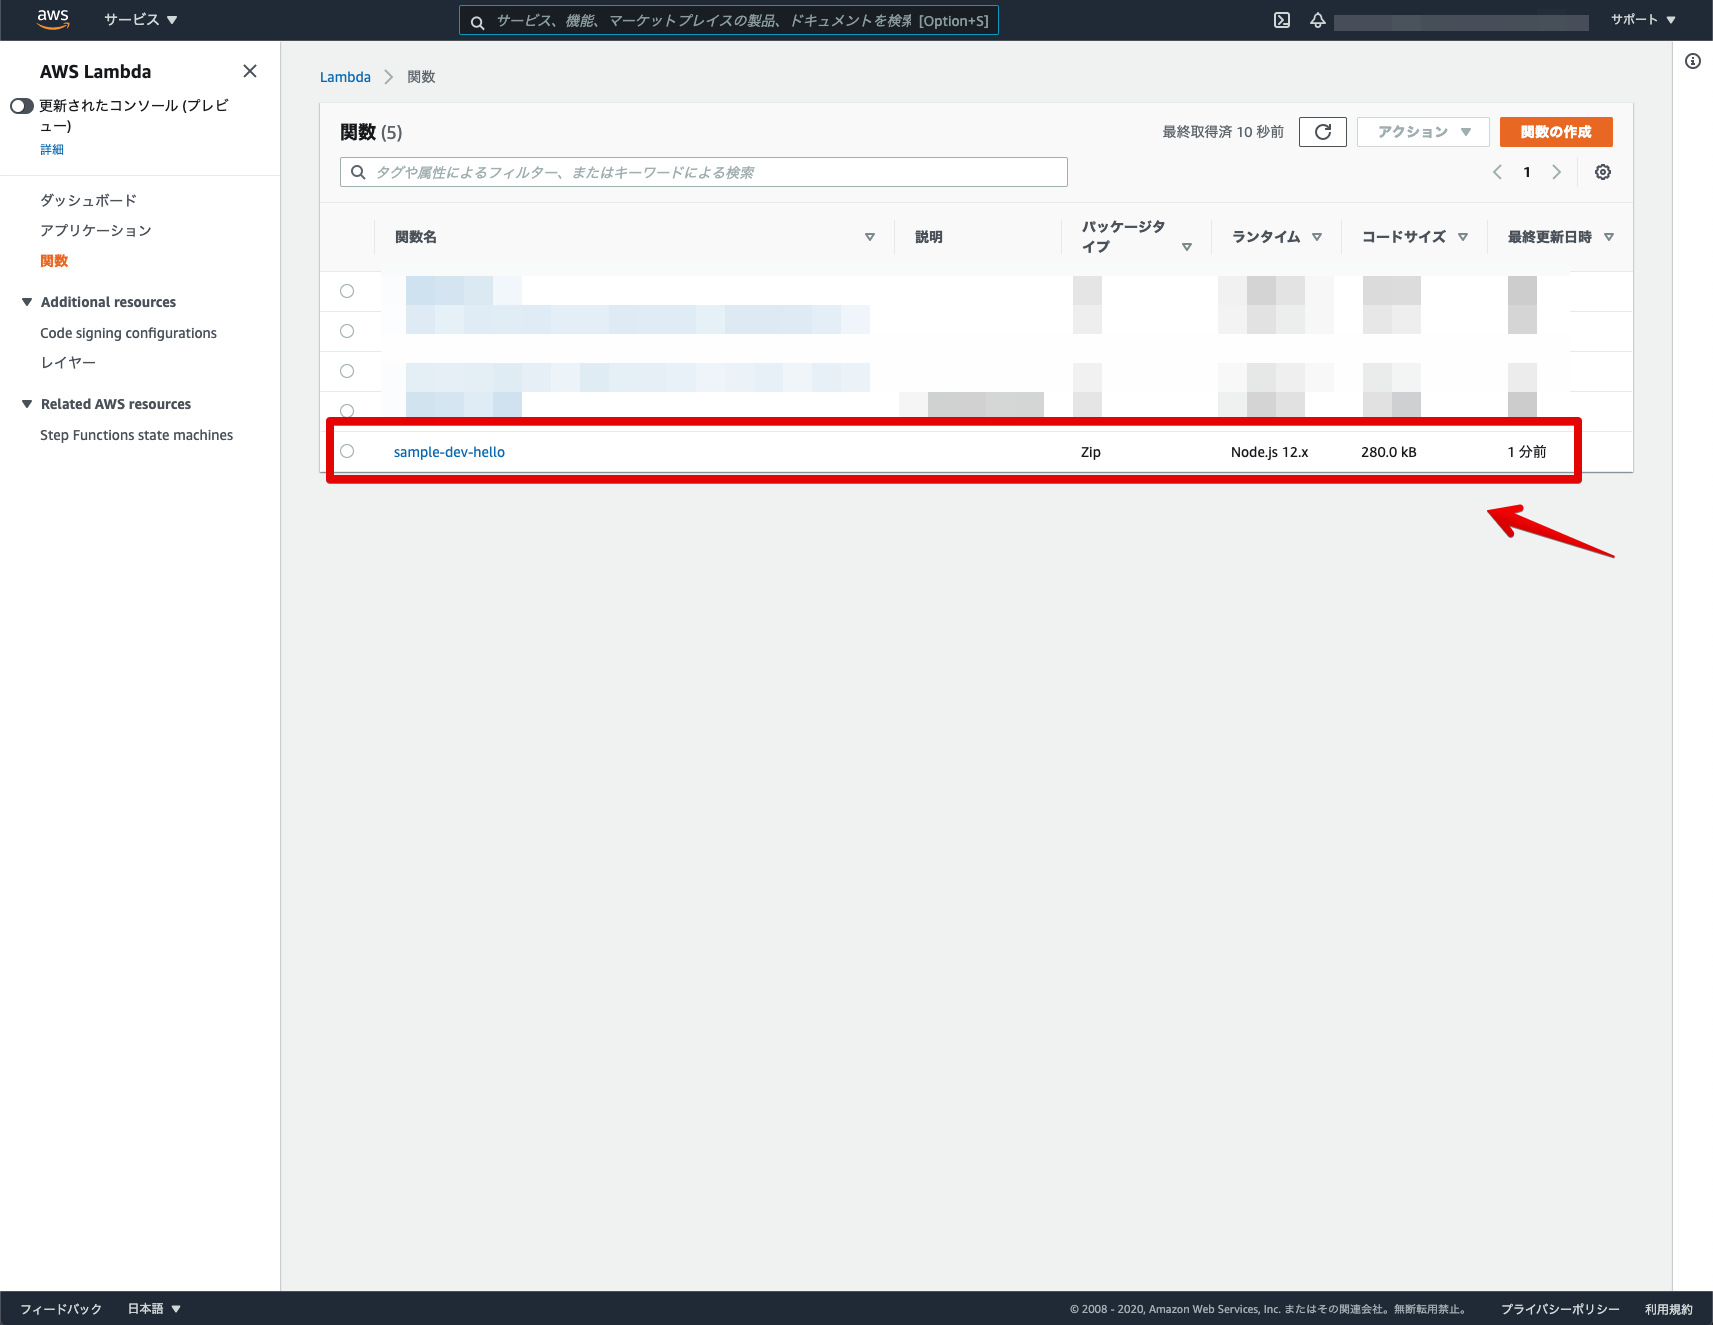Open Code signing configurations
Viewport: 1713px width, 1325px height.
click(x=128, y=333)
